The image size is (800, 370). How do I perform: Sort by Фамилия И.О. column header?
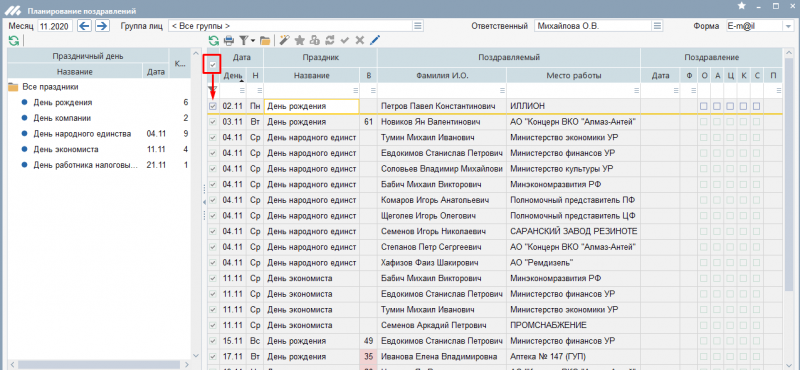[x=442, y=76]
